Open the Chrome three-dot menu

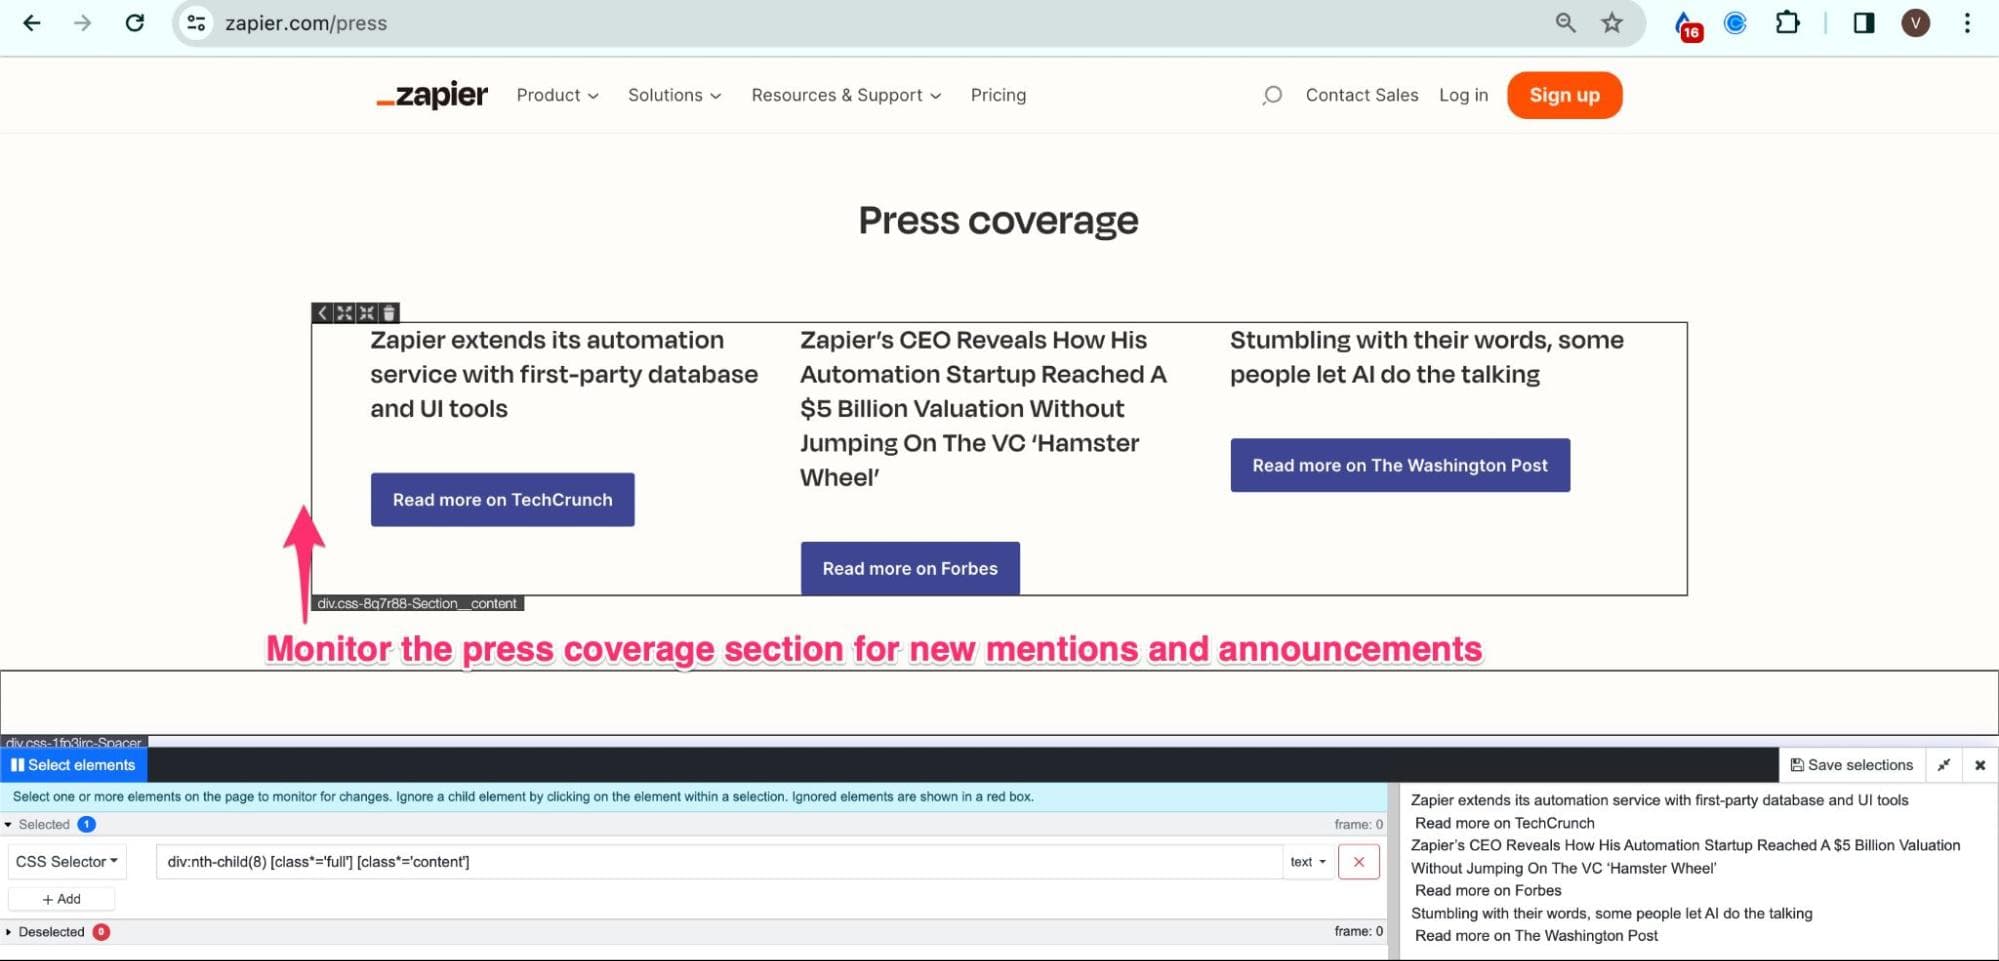pyautogui.click(x=1966, y=22)
